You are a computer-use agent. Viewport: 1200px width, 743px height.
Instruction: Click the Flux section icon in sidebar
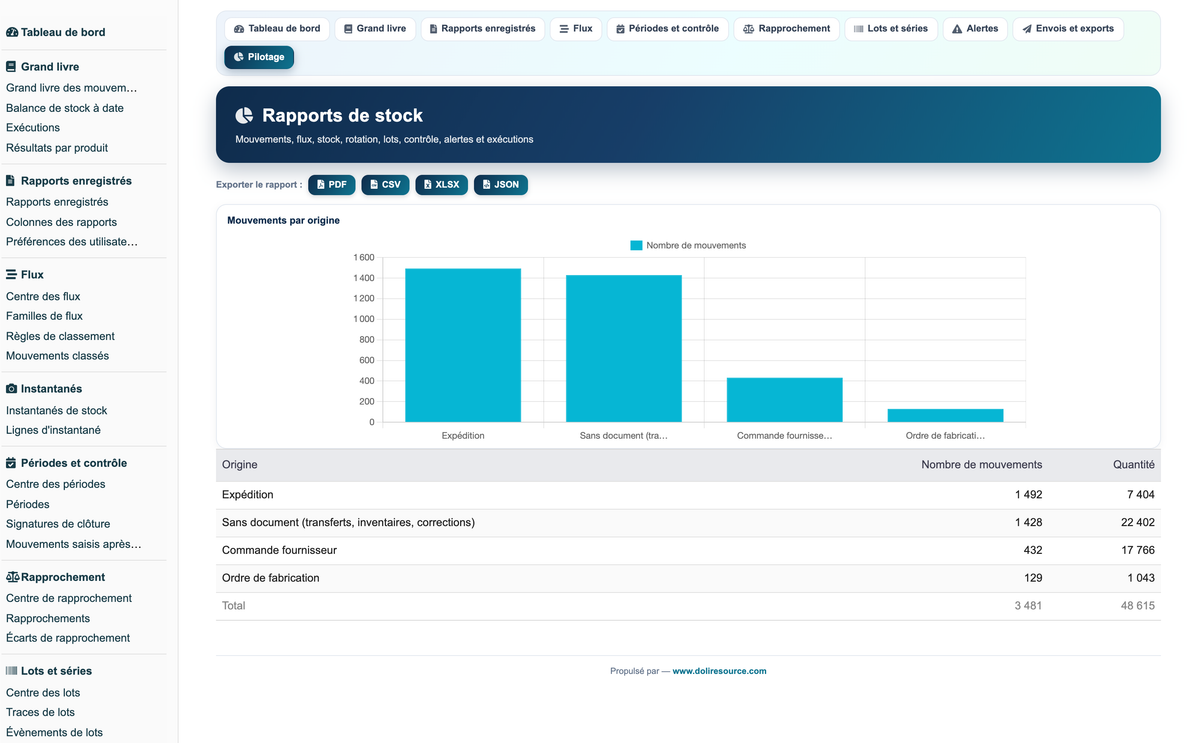[x=11, y=274]
